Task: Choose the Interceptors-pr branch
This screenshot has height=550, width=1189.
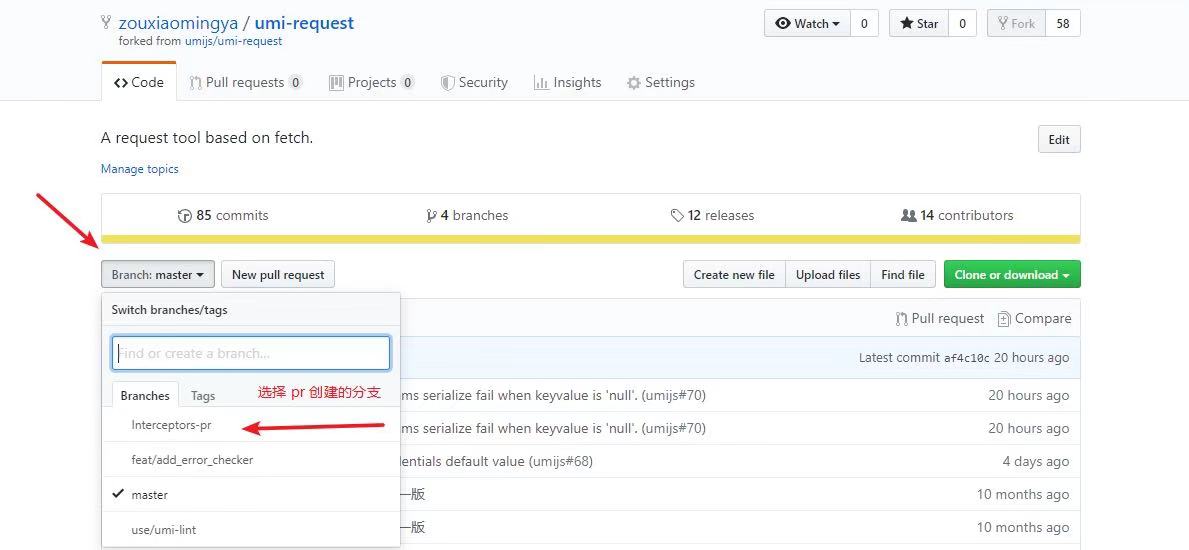Action: tap(251, 425)
